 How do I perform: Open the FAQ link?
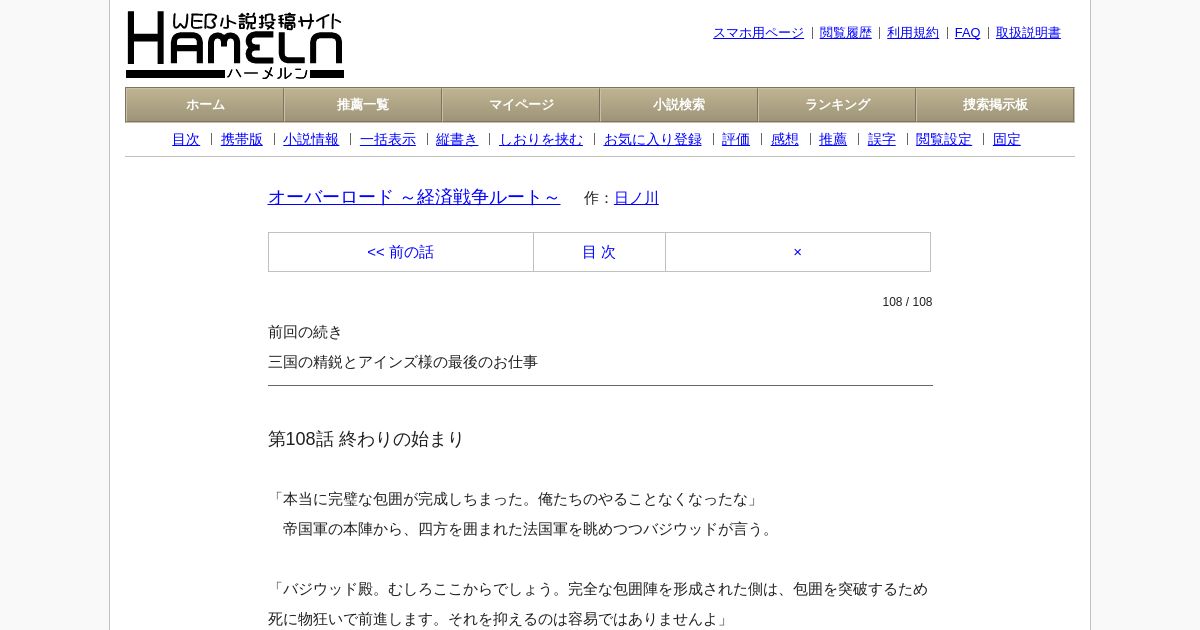[968, 33]
